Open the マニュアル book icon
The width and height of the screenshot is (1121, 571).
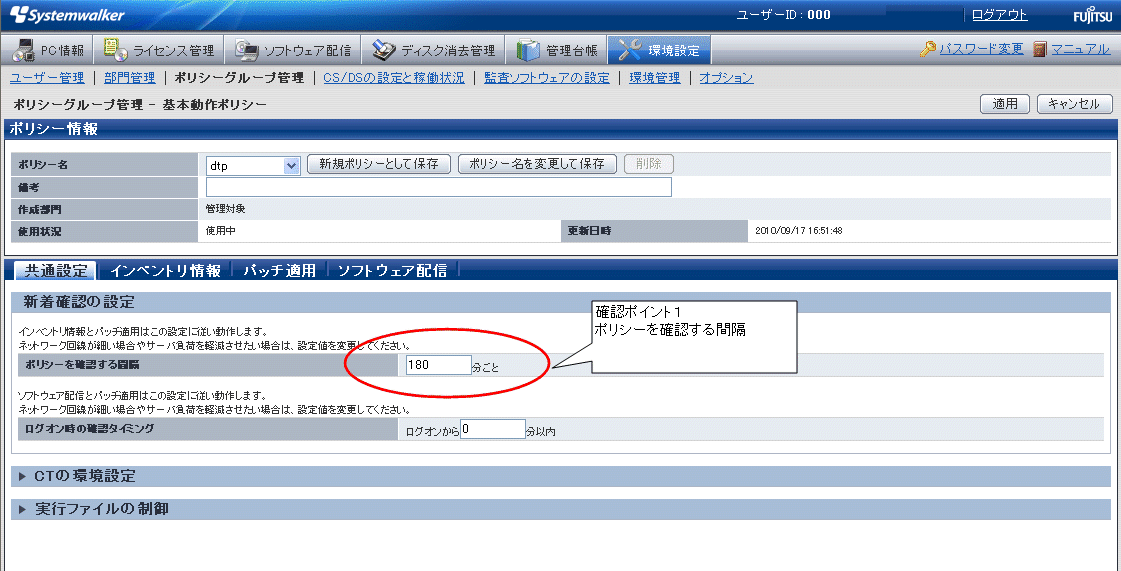click(1040, 49)
